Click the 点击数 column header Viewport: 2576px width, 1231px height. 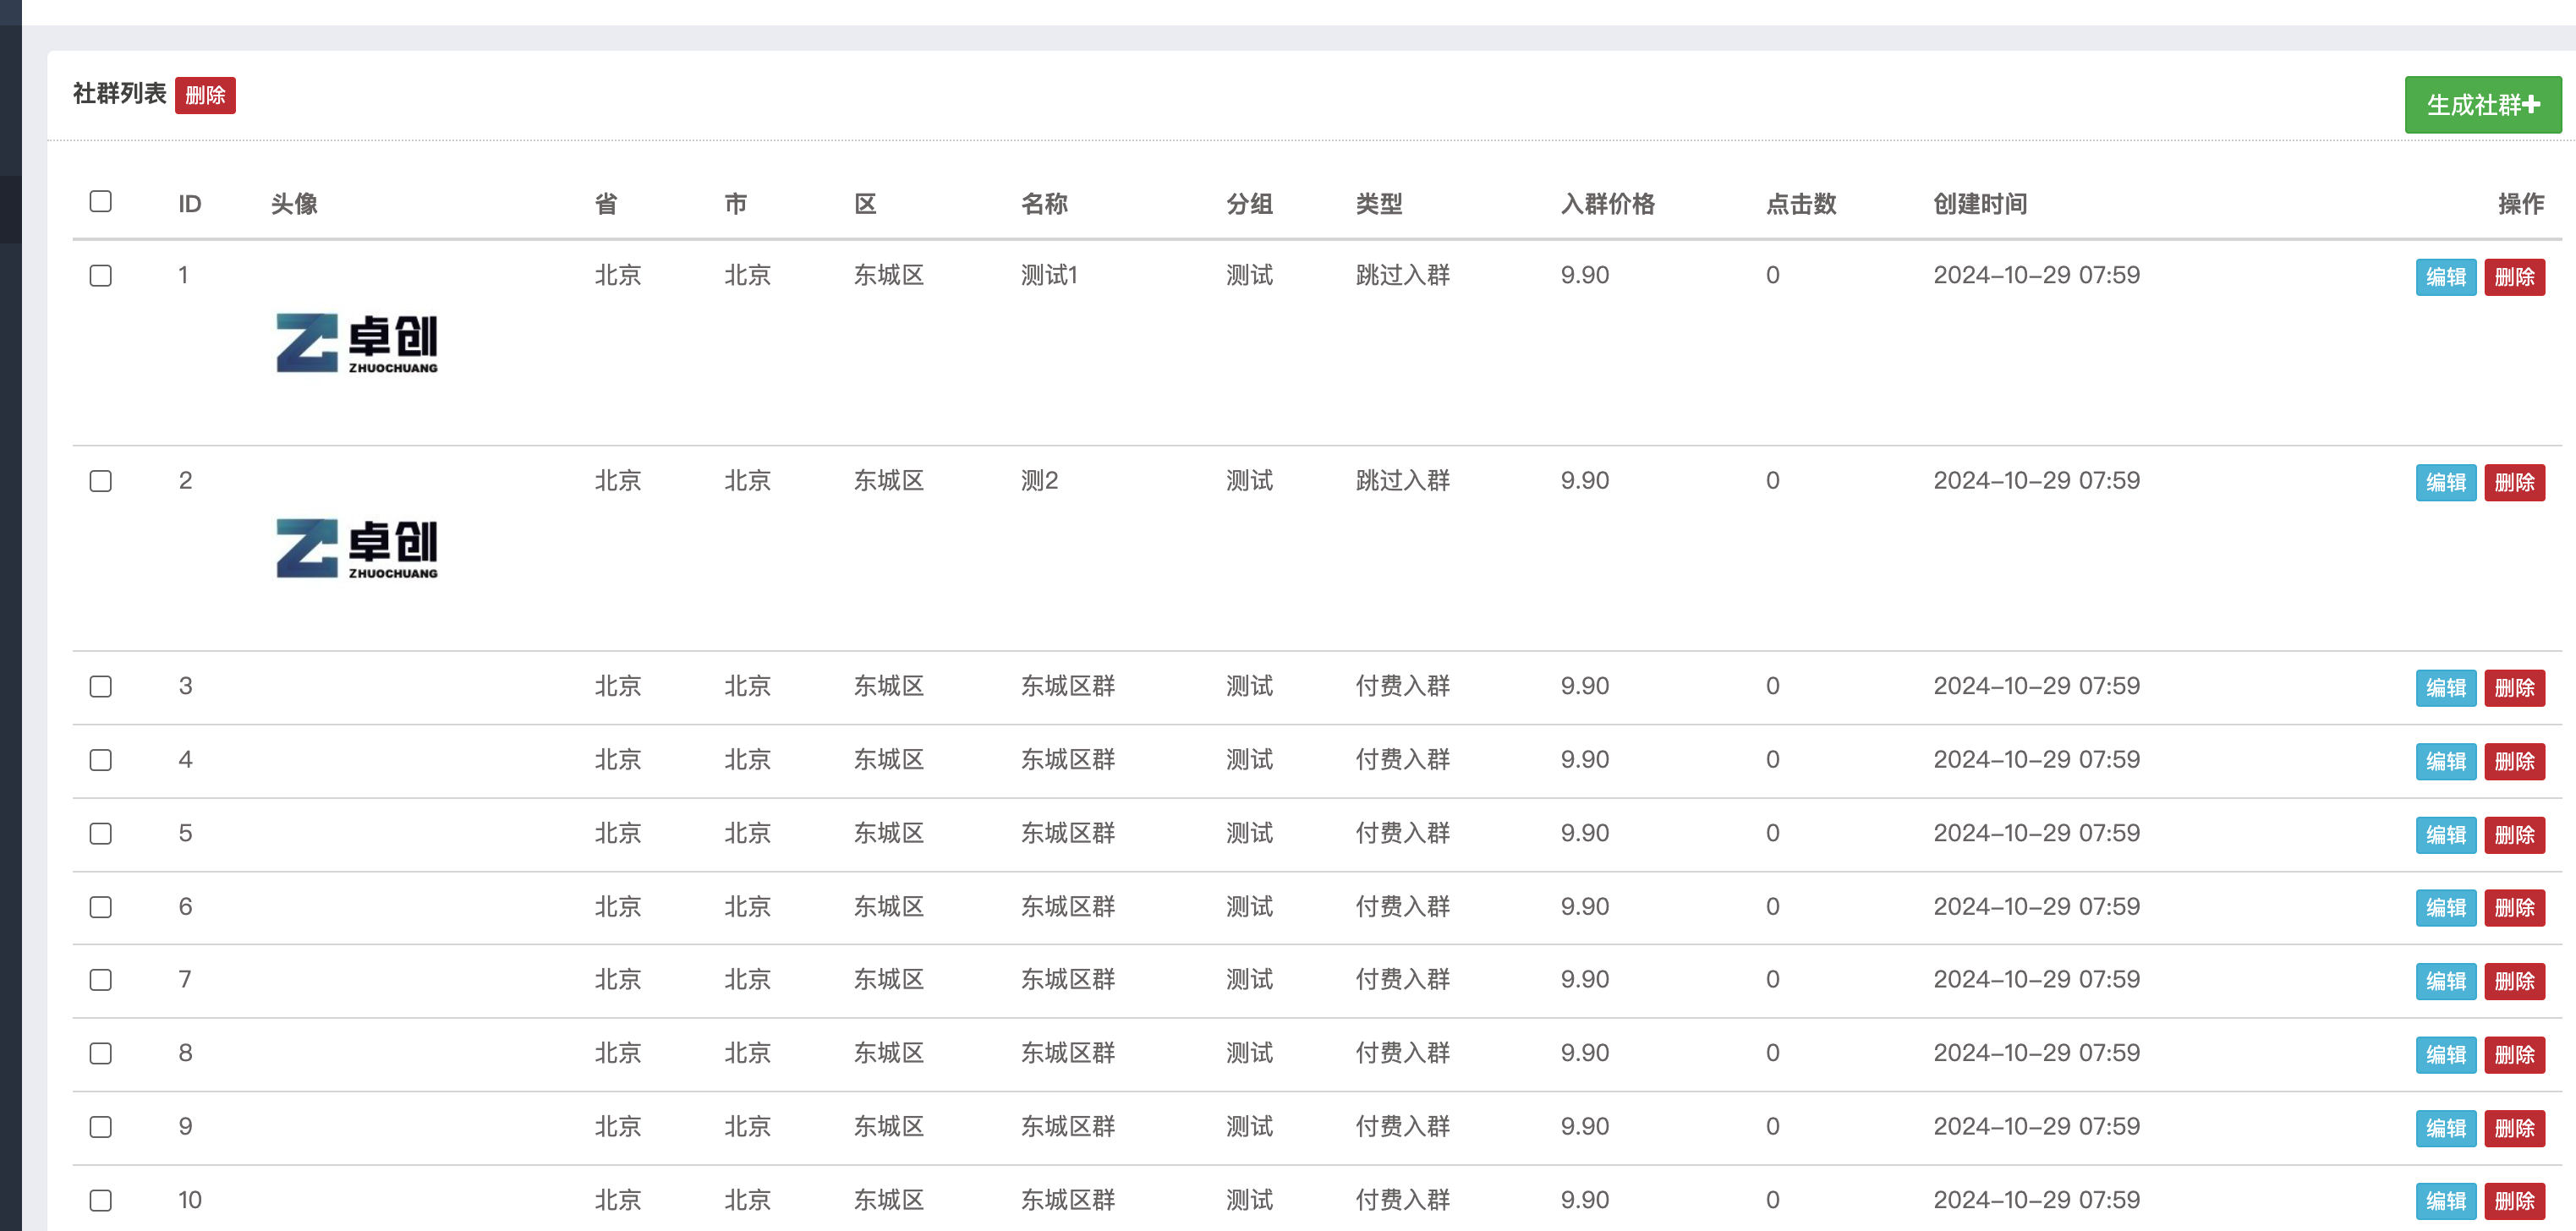click(x=1801, y=204)
